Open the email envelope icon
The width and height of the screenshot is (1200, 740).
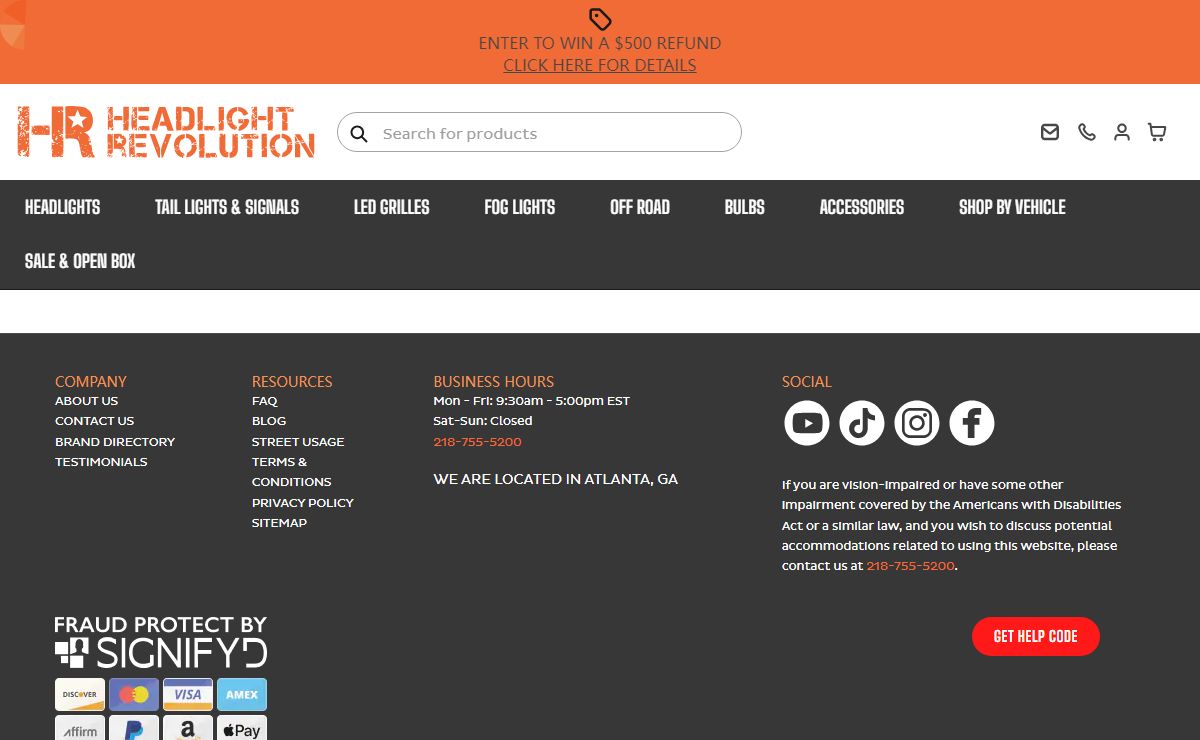[1050, 132]
